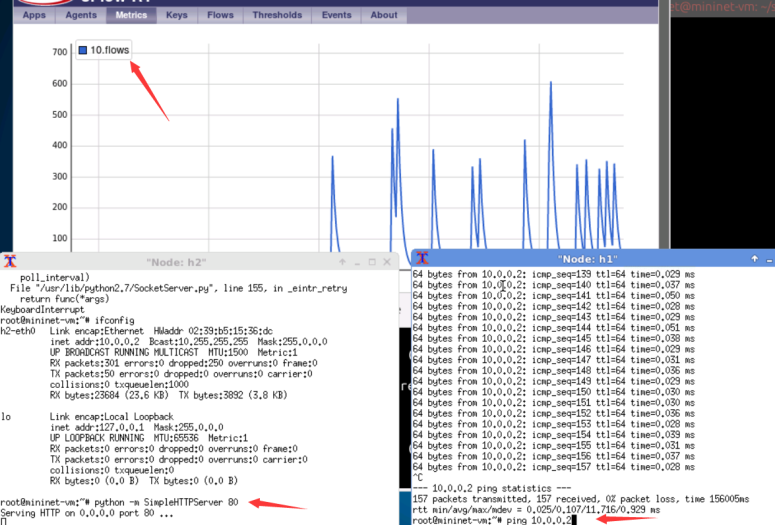
Task: Click the X icon in Node: h2 title bar
Action: (10, 261)
